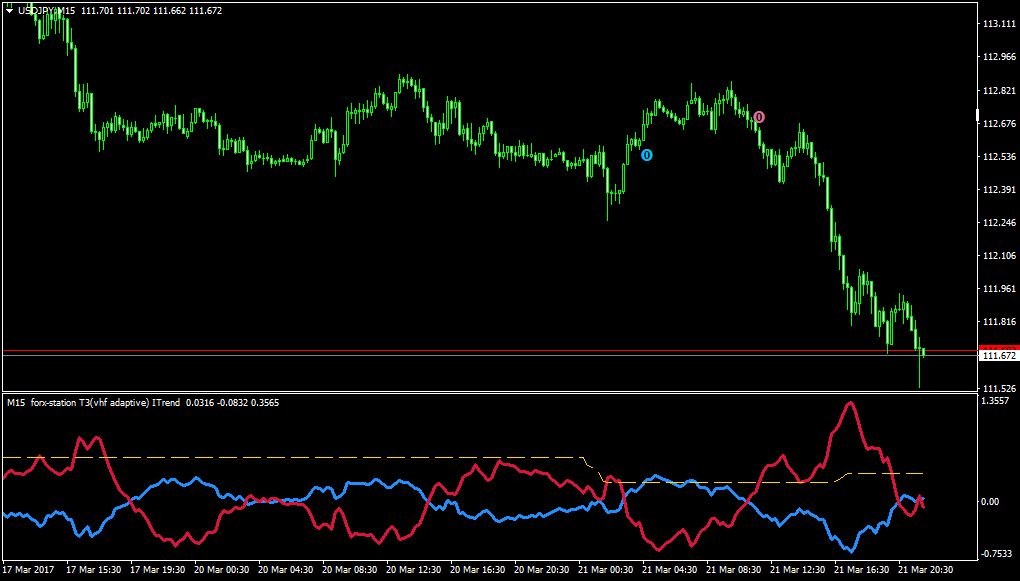Click the forx-station T3(vhf adaptive) ITrend label

tap(105, 403)
